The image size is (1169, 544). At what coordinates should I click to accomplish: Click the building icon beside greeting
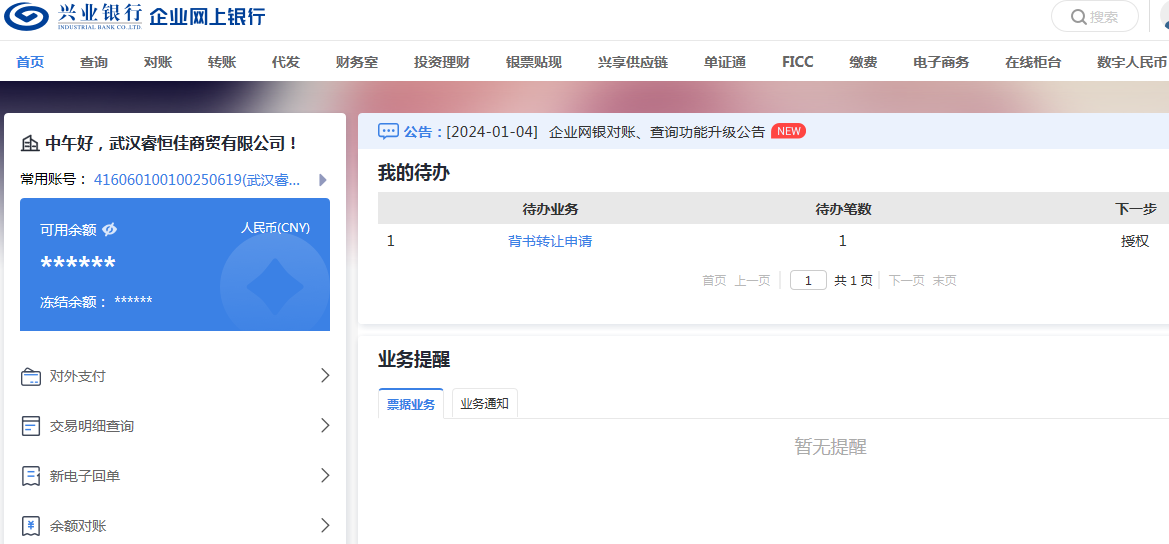[x=31, y=143]
